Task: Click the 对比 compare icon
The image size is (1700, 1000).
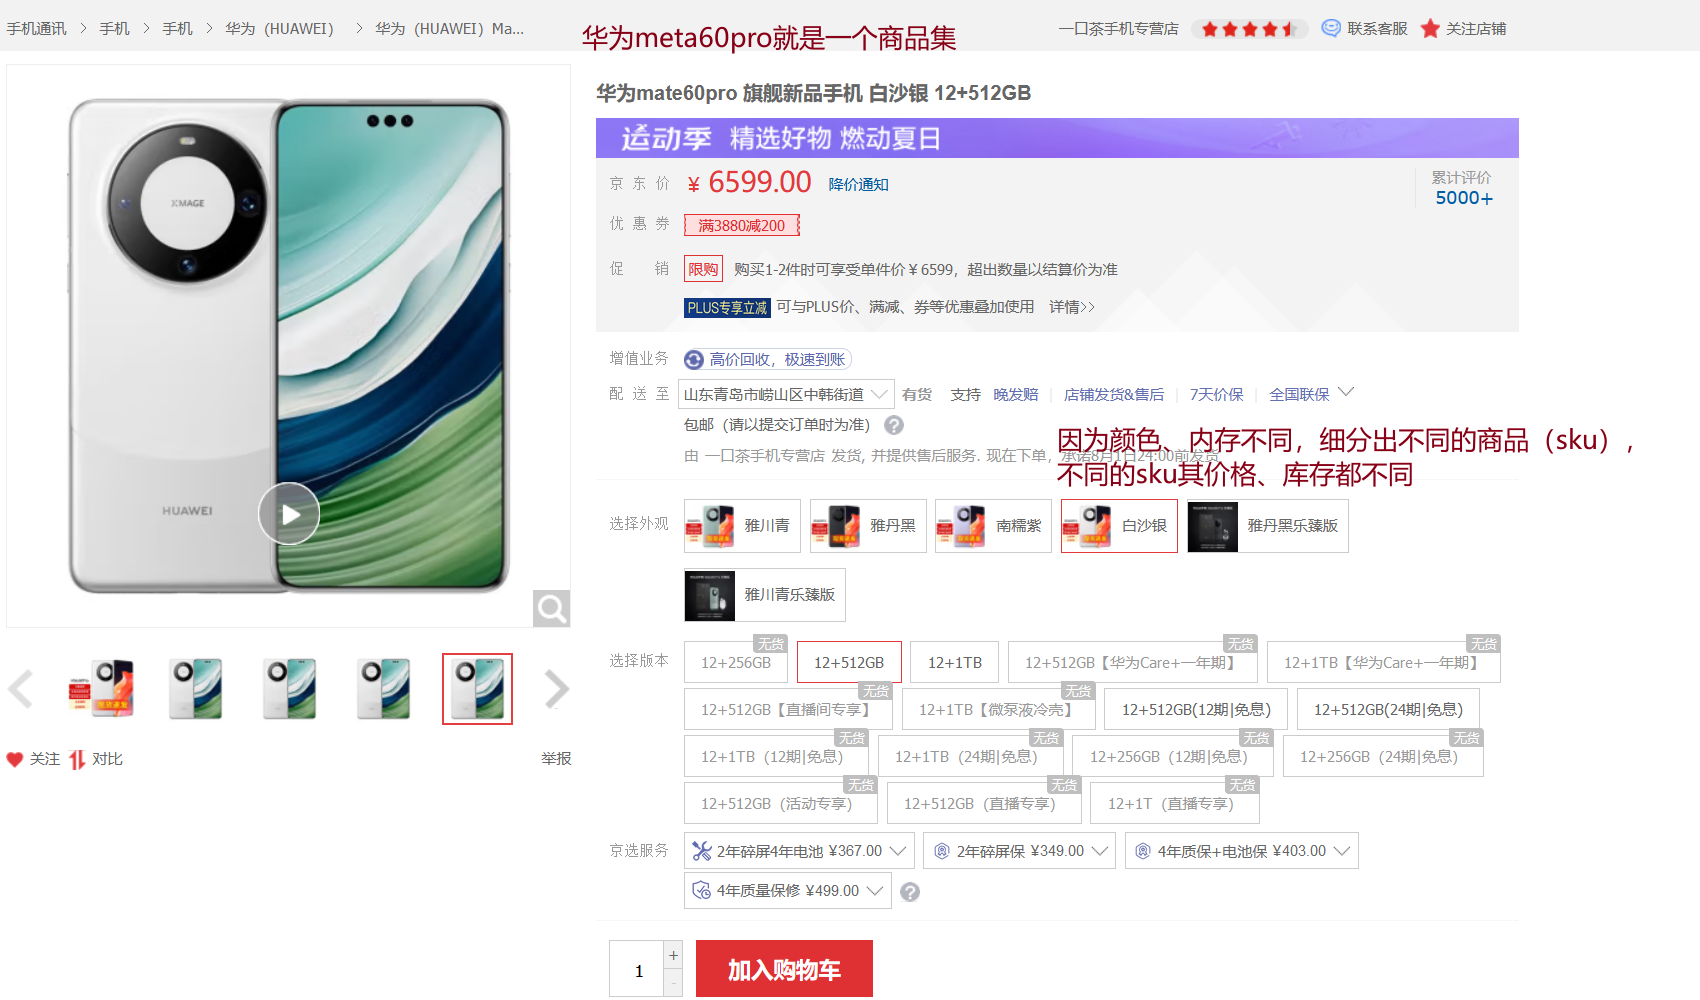Action: click(x=77, y=759)
